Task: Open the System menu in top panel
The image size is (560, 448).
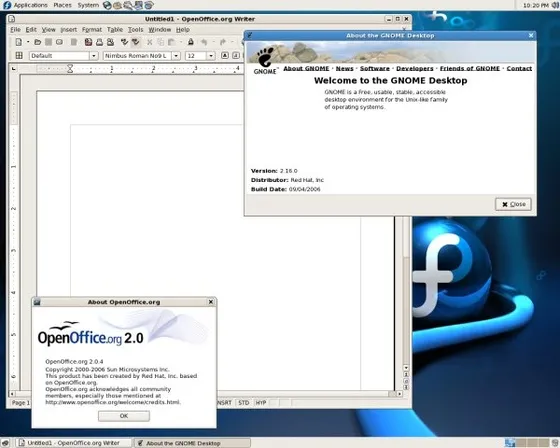Action: (x=88, y=5)
